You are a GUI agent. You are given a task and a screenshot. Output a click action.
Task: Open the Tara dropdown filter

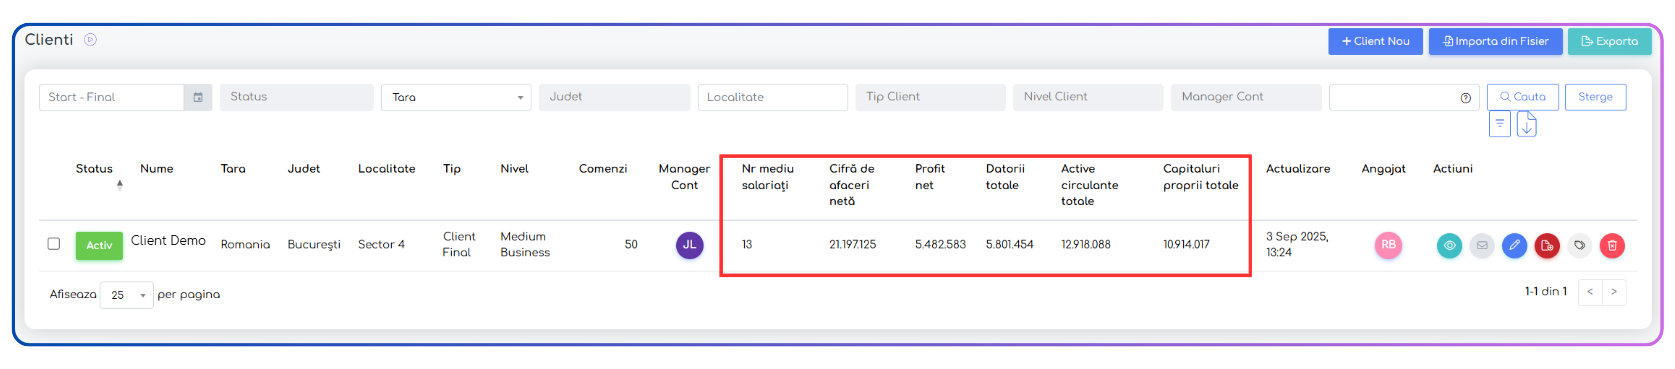pos(456,97)
